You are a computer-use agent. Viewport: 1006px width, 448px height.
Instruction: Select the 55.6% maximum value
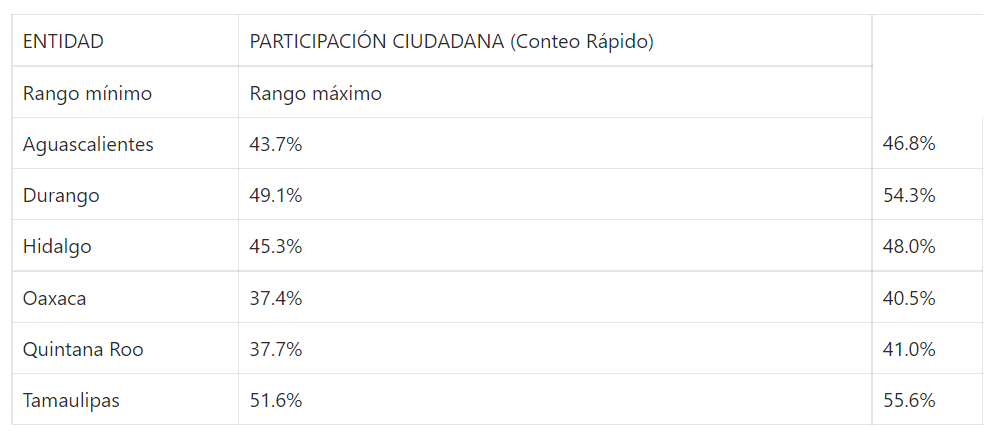click(x=909, y=401)
